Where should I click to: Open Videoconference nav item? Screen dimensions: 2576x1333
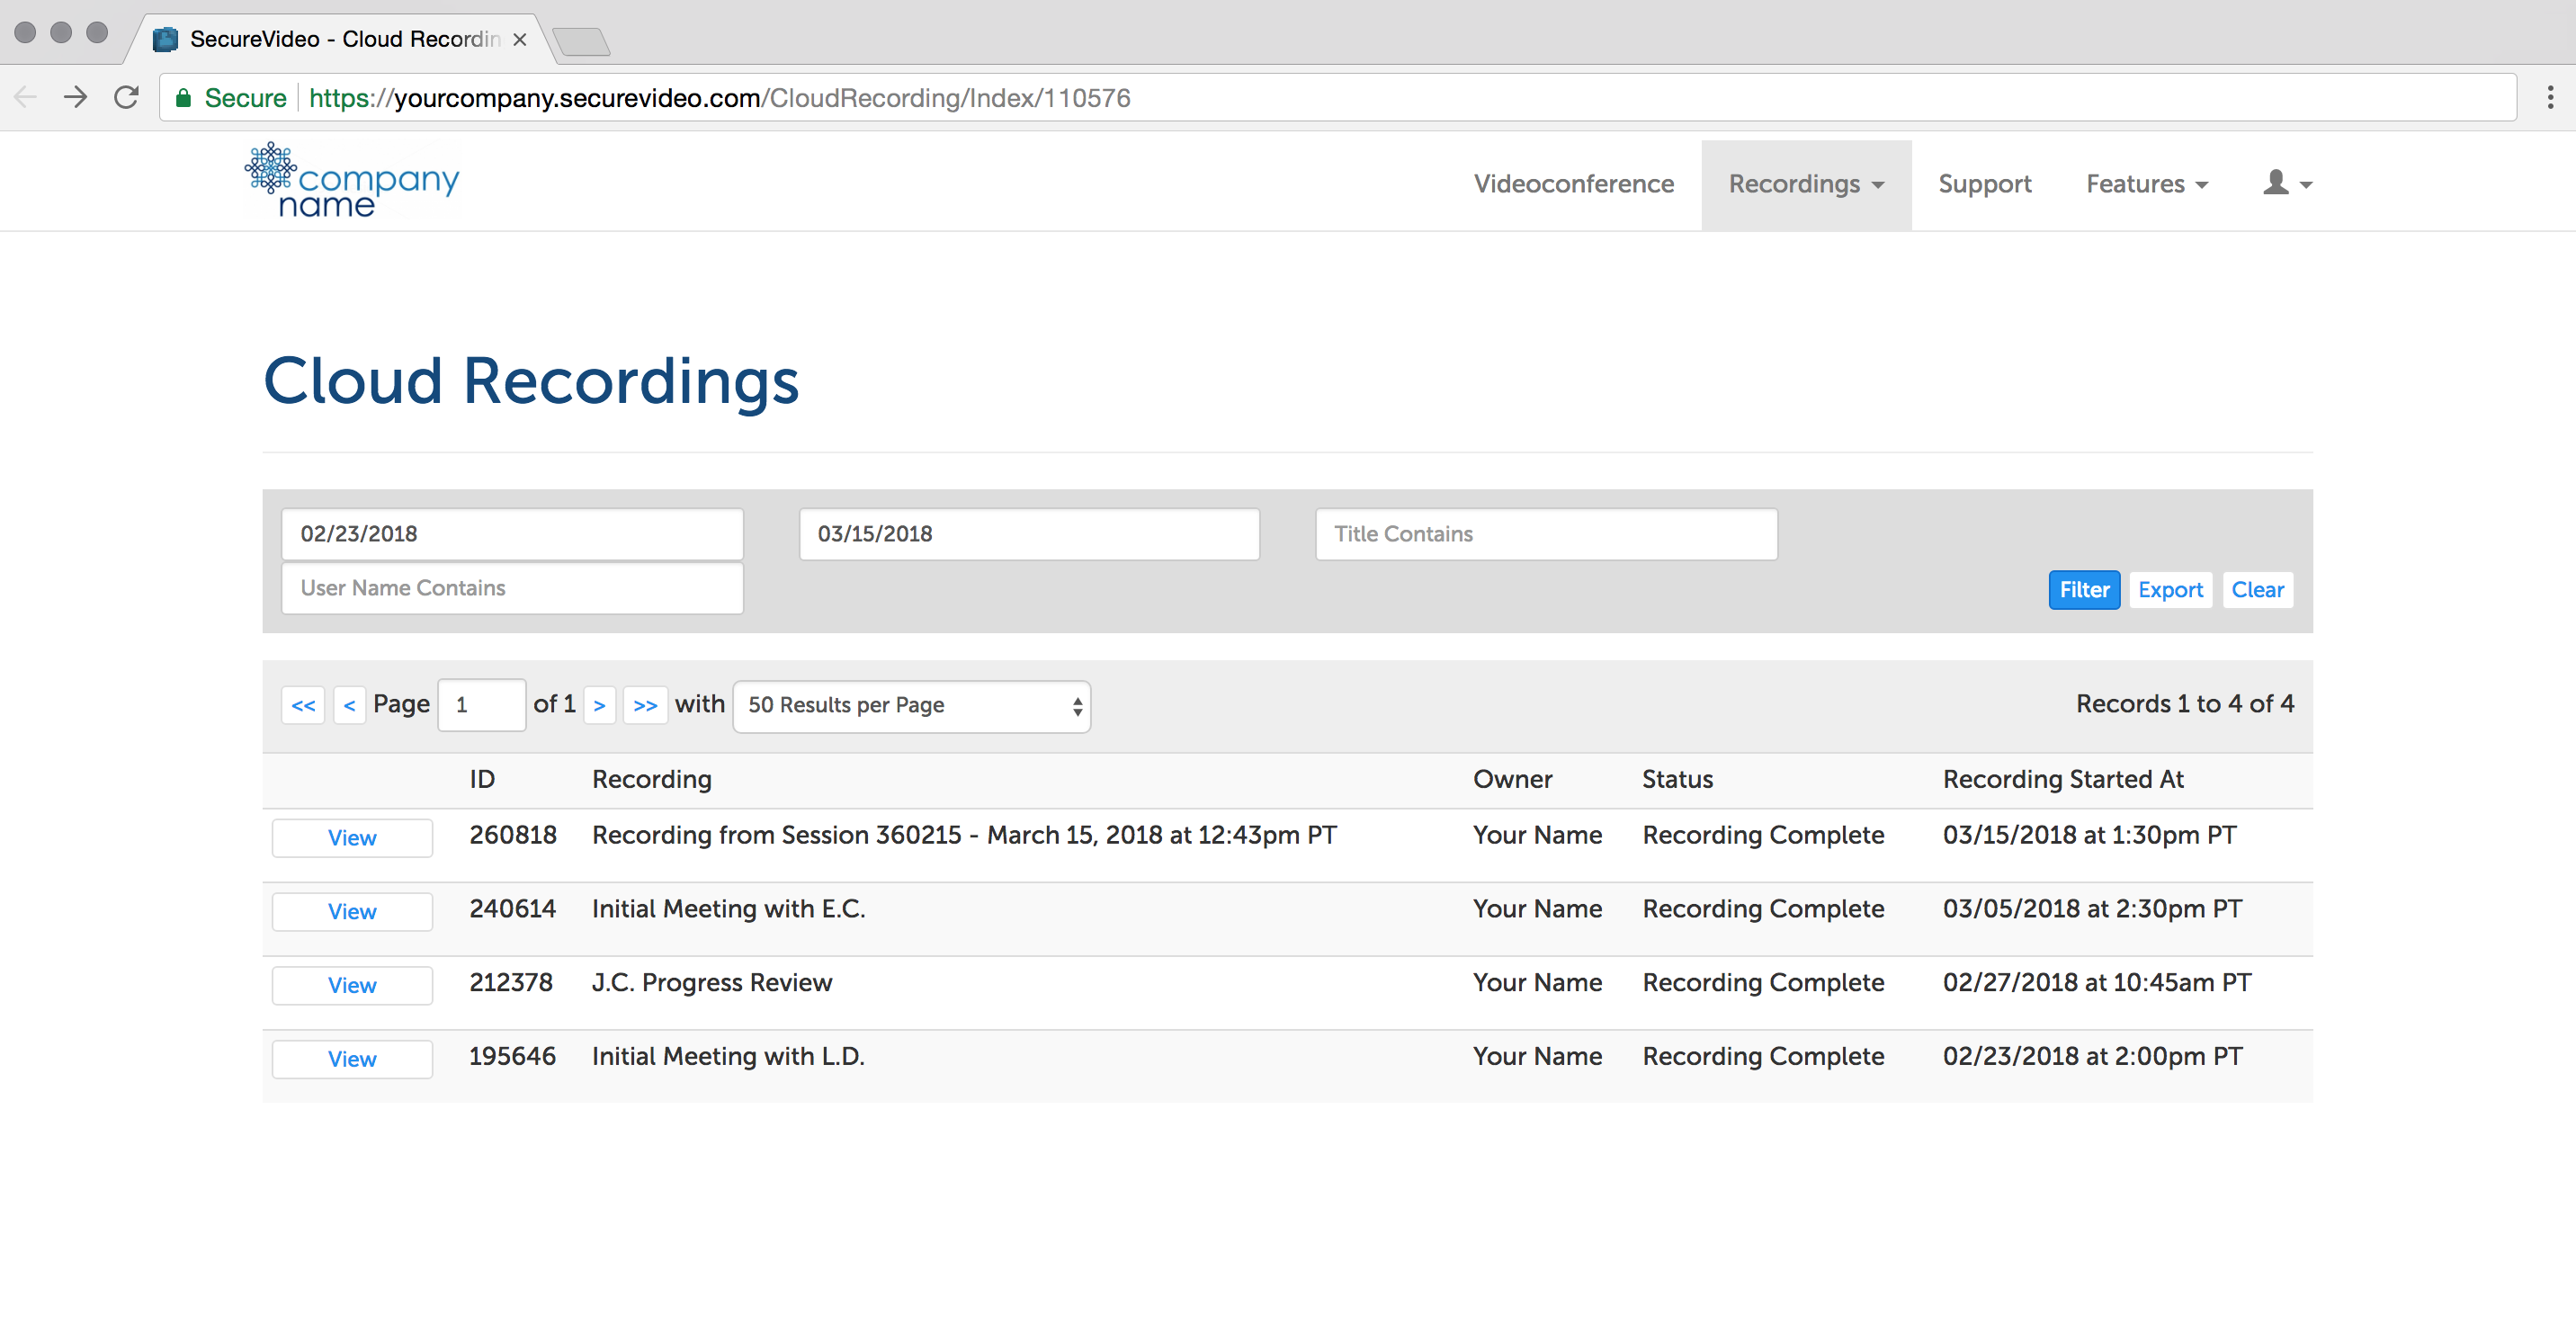[1573, 184]
